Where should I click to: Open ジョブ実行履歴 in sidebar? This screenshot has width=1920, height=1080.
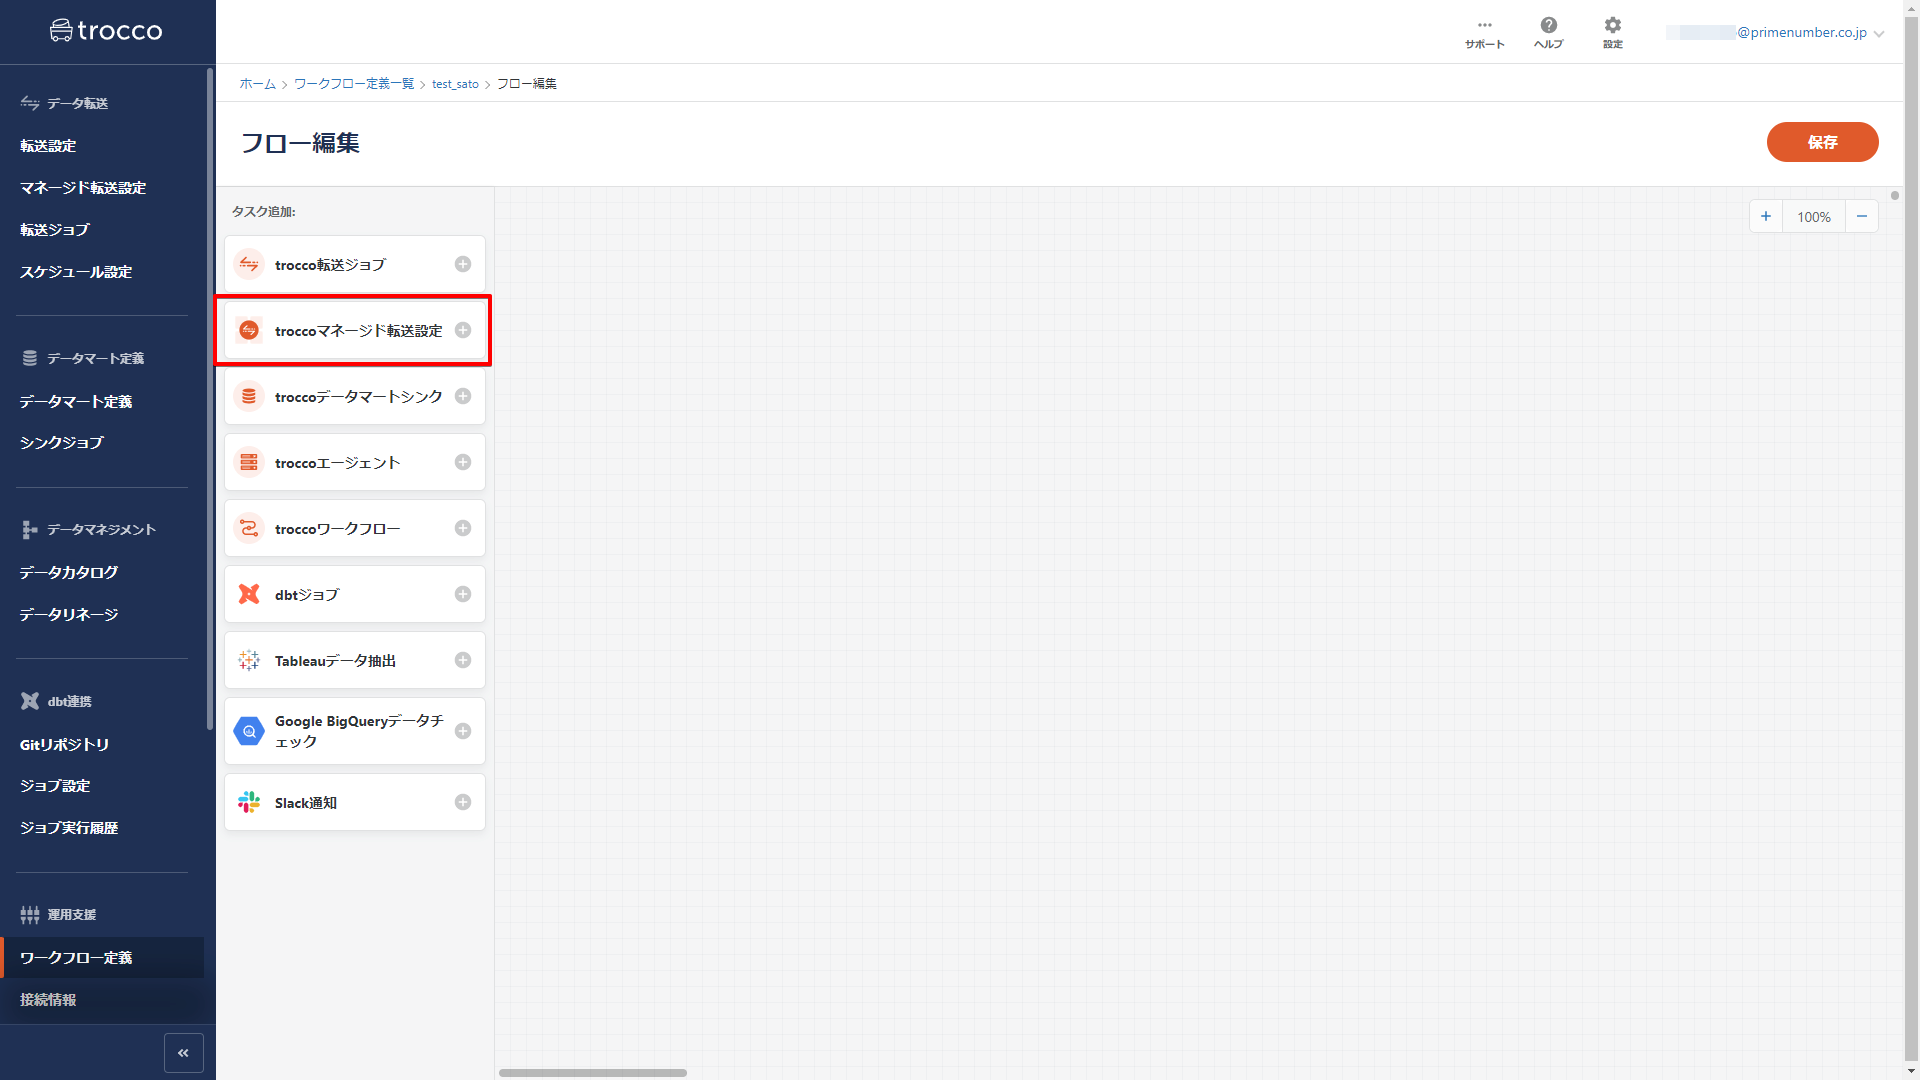coord(69,828)
